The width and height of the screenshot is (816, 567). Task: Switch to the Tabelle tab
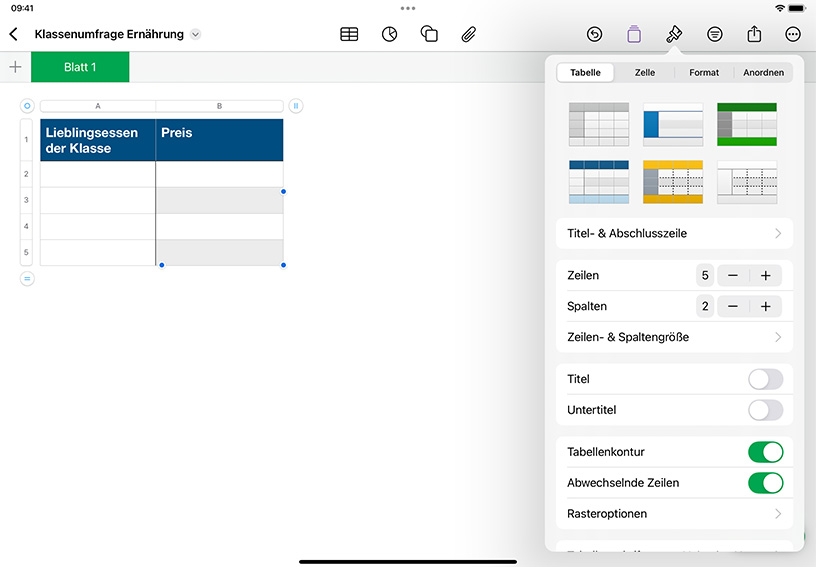[x=585, y=72]
